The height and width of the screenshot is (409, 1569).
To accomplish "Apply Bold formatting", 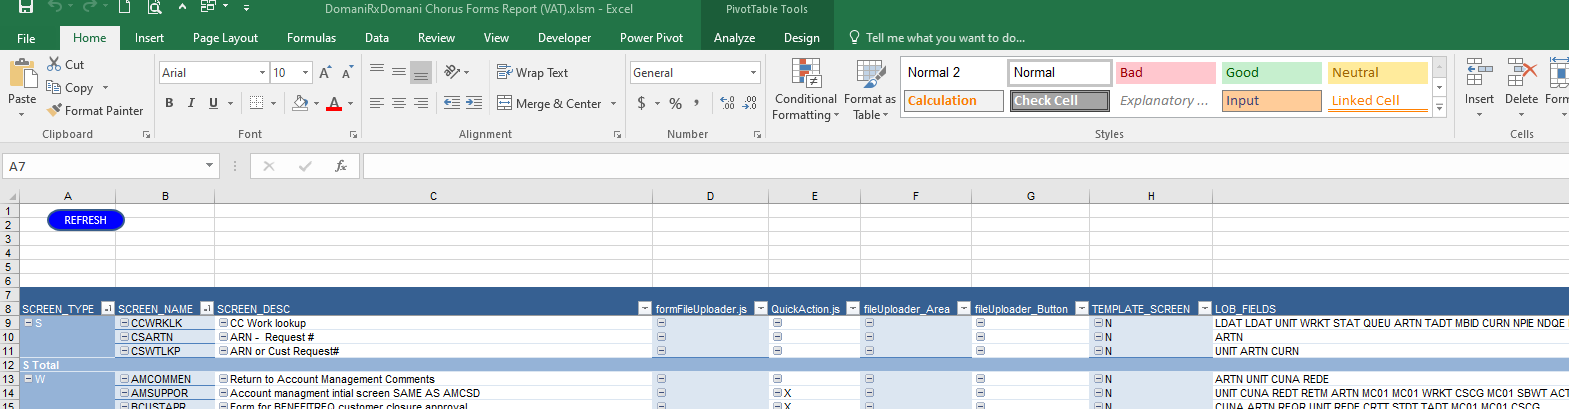I will 169,103.
